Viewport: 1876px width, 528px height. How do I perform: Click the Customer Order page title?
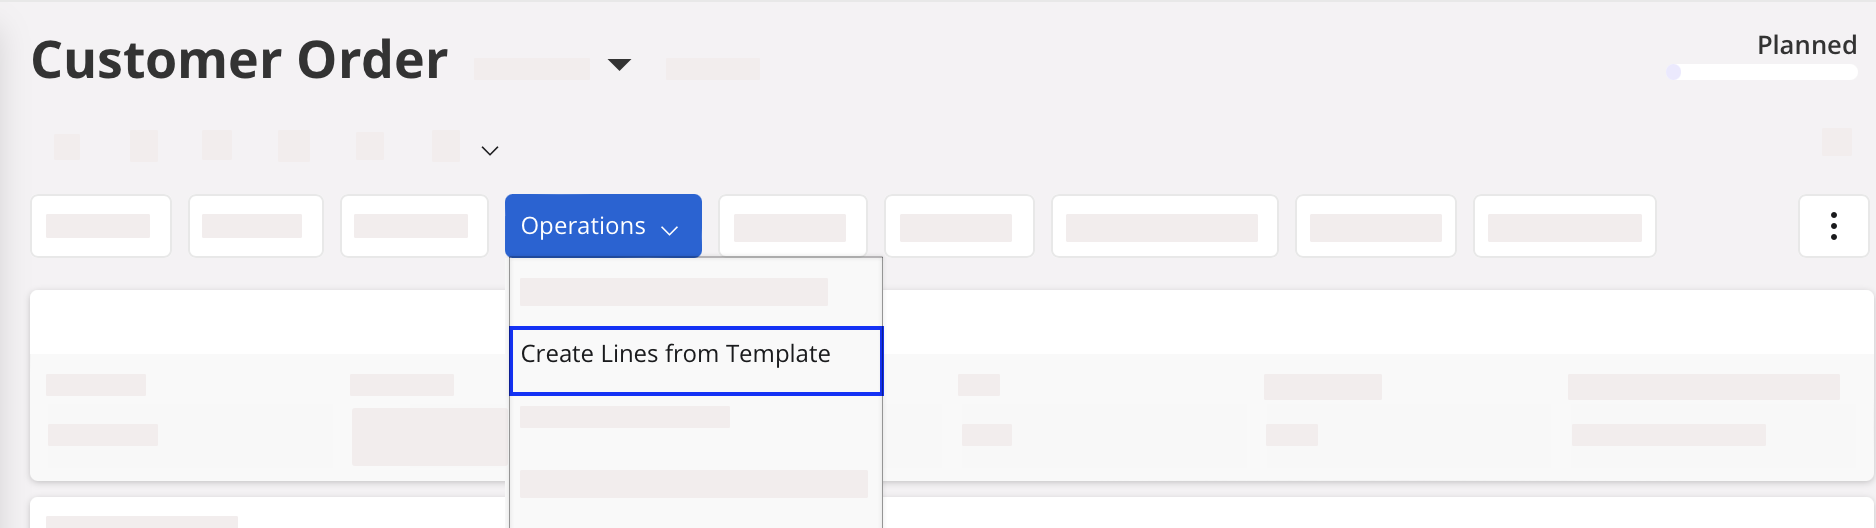(240, 60)
